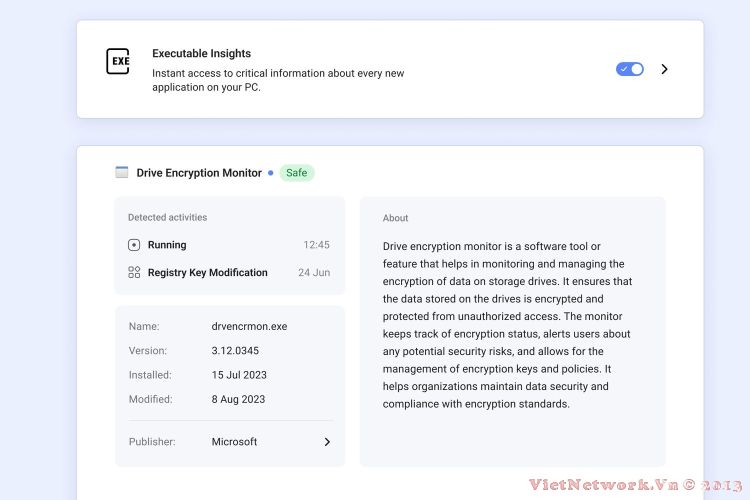Click the EXE Executable Insights icon
750x500 pixels.
118,61
